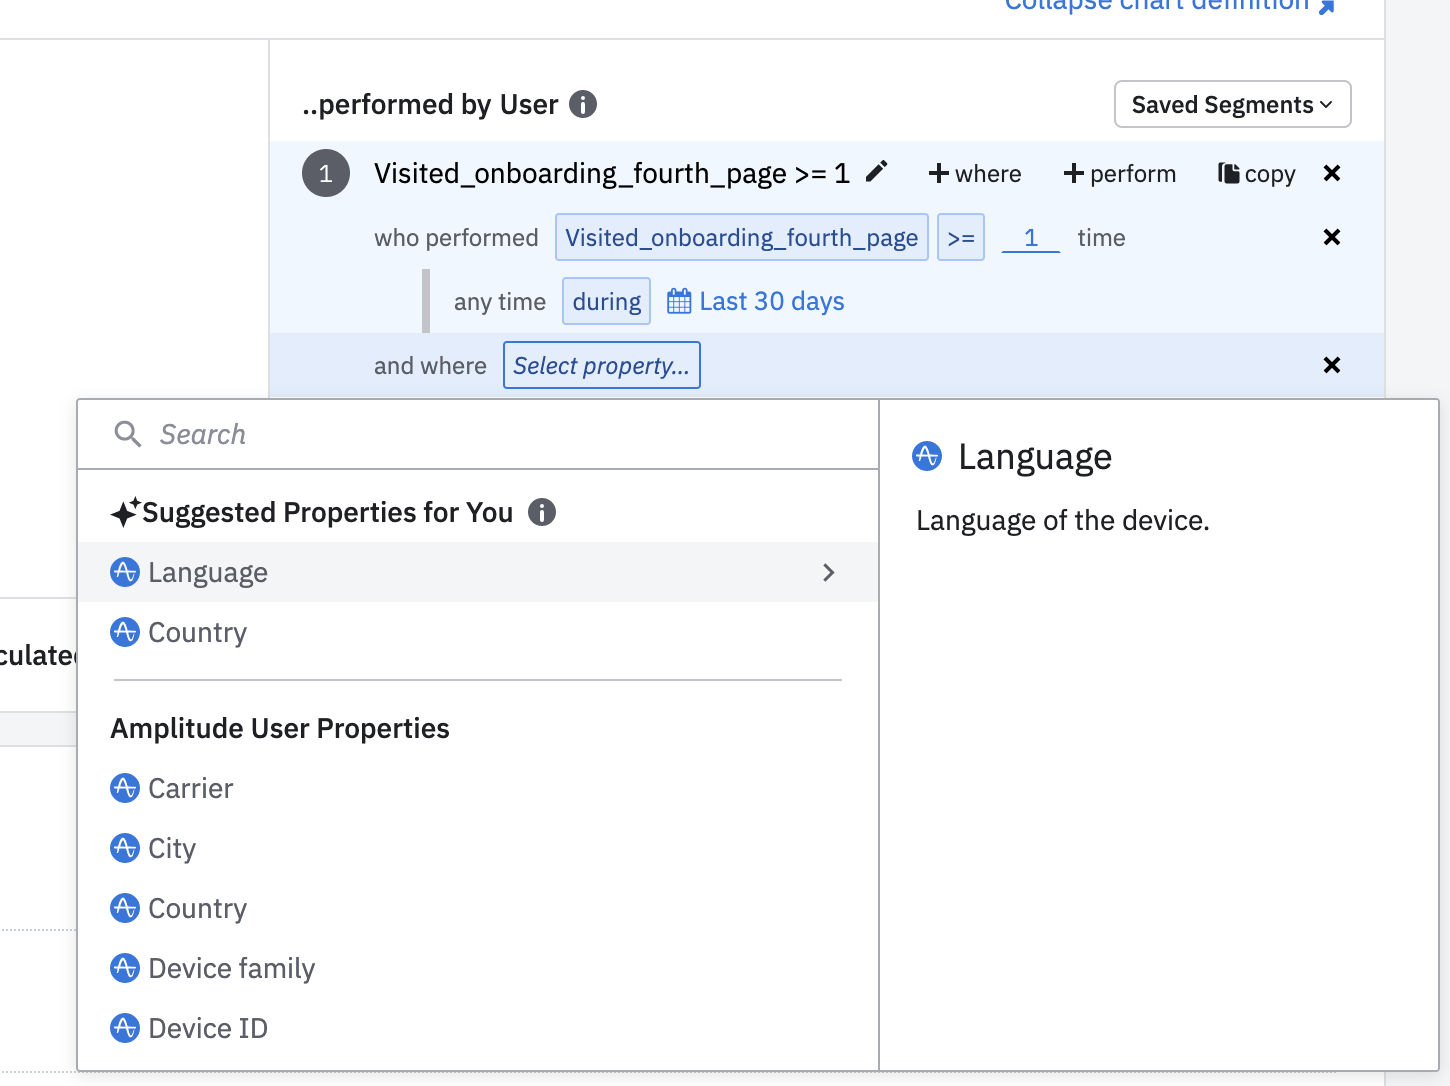Viewport: 1450px width, 1086px height.
Task: Choose the City property
Action: tap(478, 848)
